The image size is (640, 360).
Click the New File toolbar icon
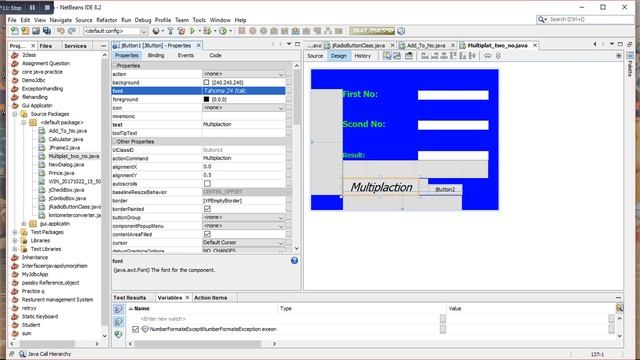click(15, 31)
